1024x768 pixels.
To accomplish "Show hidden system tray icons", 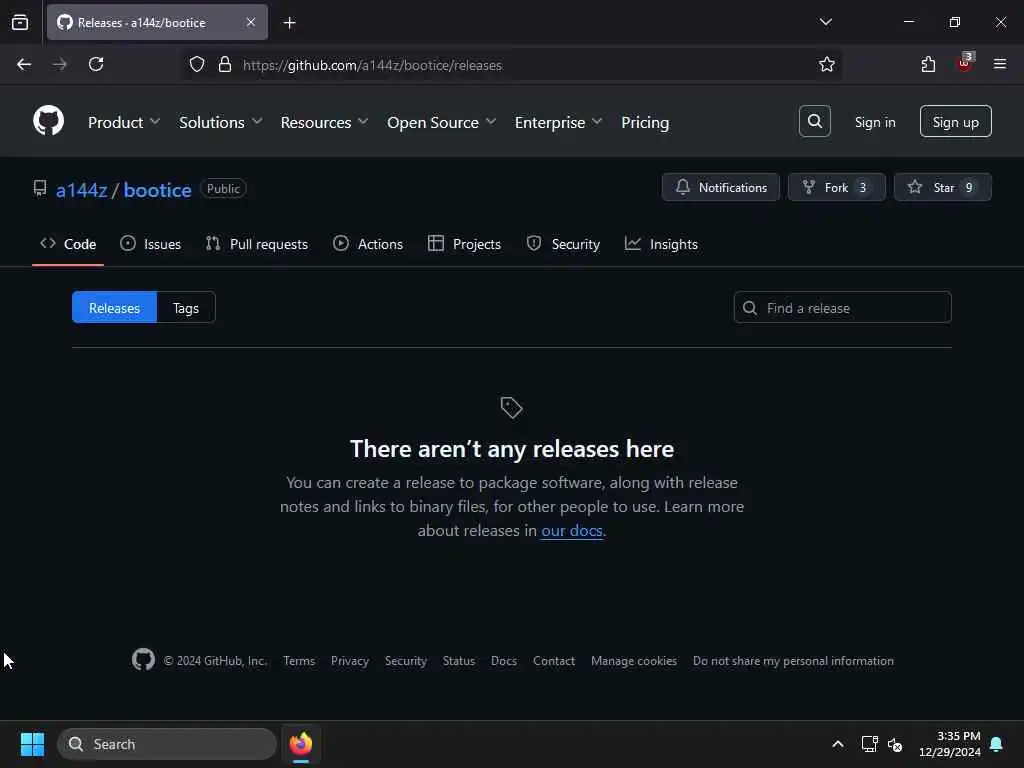I will (837, 744).
